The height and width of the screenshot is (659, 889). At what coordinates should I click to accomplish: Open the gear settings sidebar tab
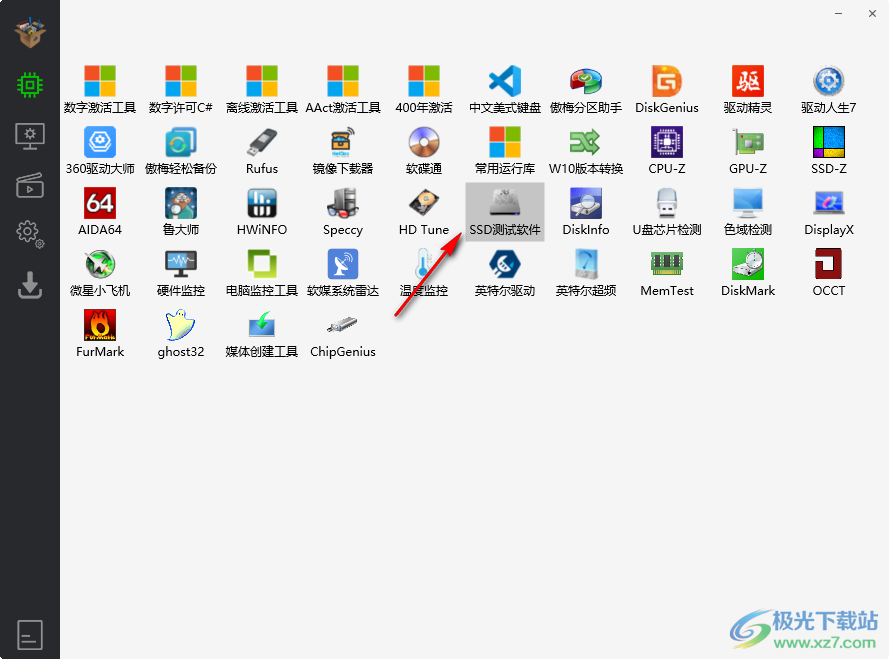pos(30,234)
